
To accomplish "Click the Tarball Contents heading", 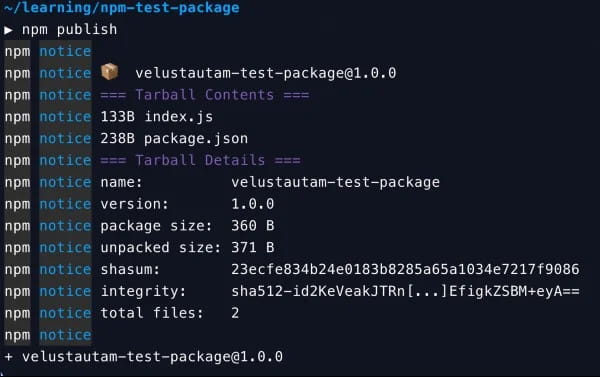I will tap(205, 95).
